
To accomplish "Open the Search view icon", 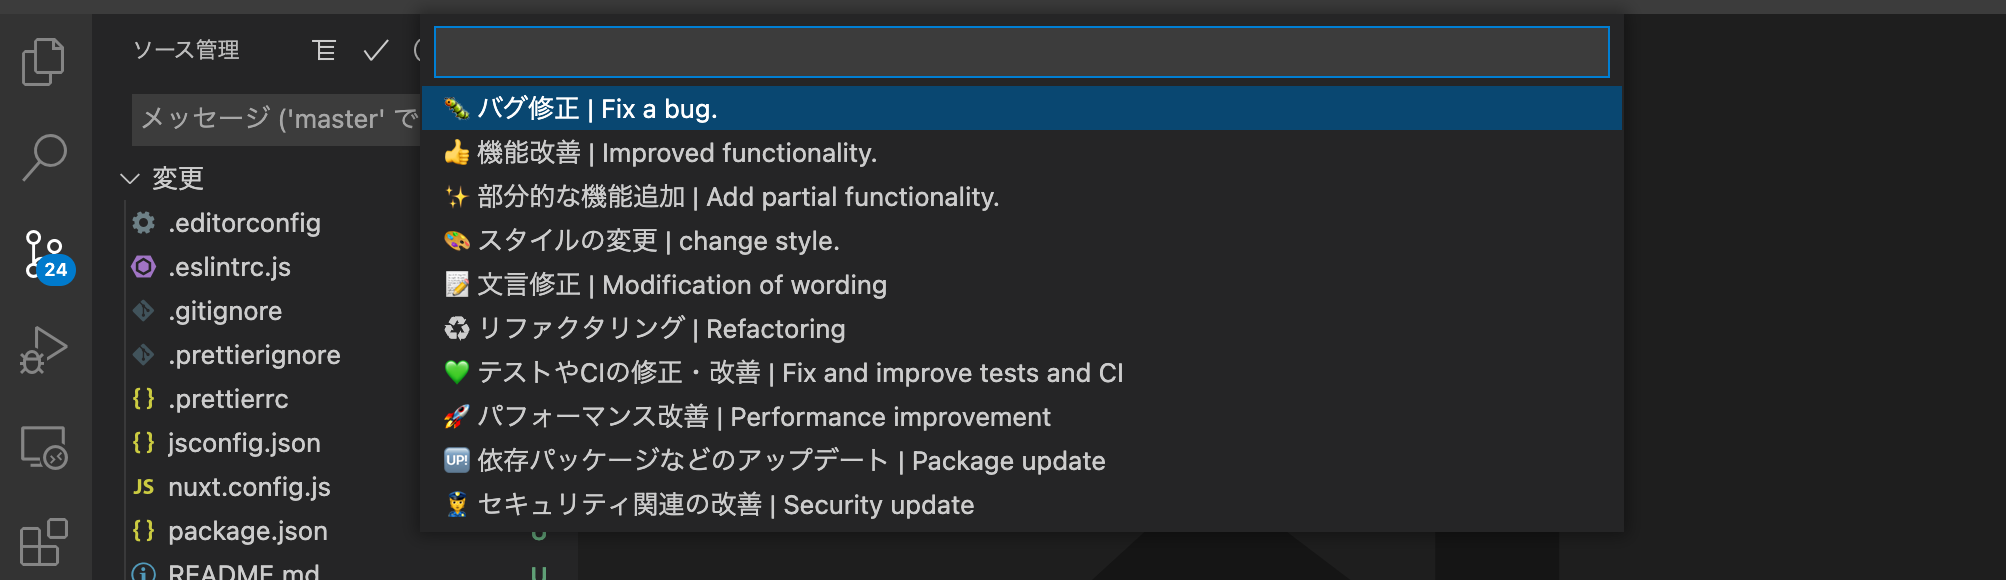I will (44, 158).
